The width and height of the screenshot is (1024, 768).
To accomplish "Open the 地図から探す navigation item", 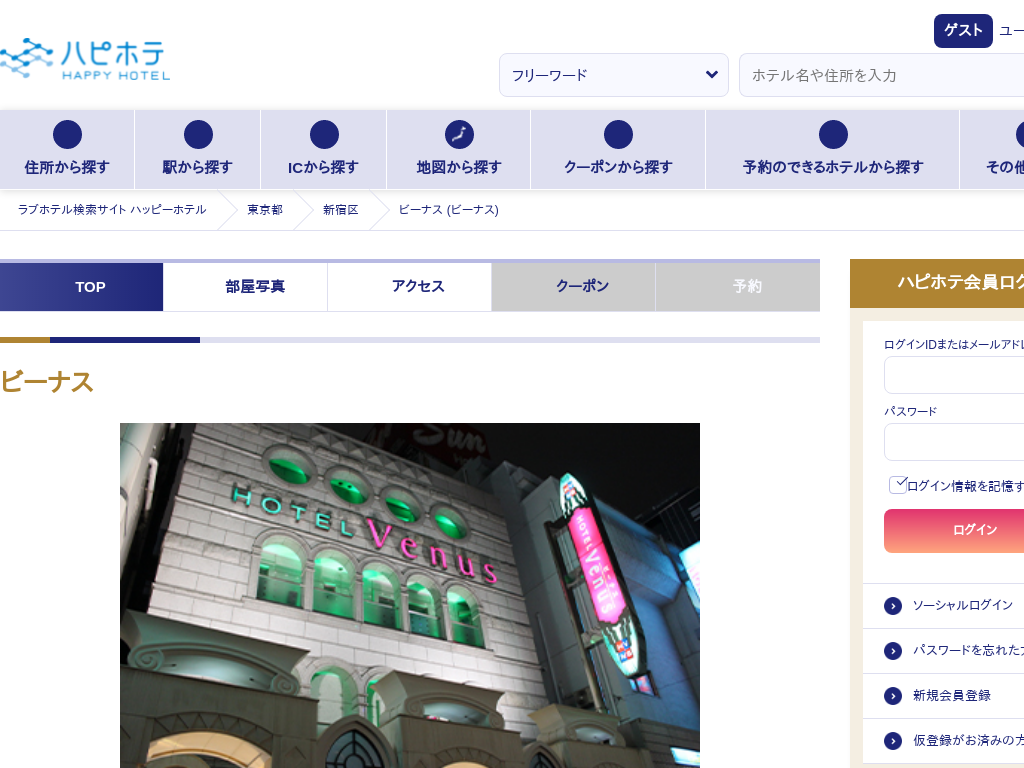I will click(459, 150).
